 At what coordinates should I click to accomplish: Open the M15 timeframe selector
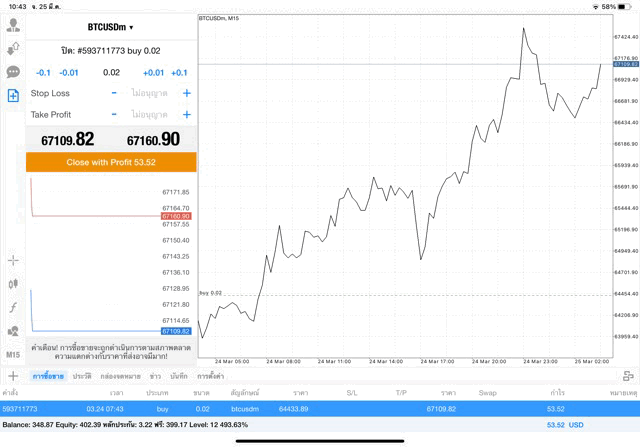(x=13, y=355)
